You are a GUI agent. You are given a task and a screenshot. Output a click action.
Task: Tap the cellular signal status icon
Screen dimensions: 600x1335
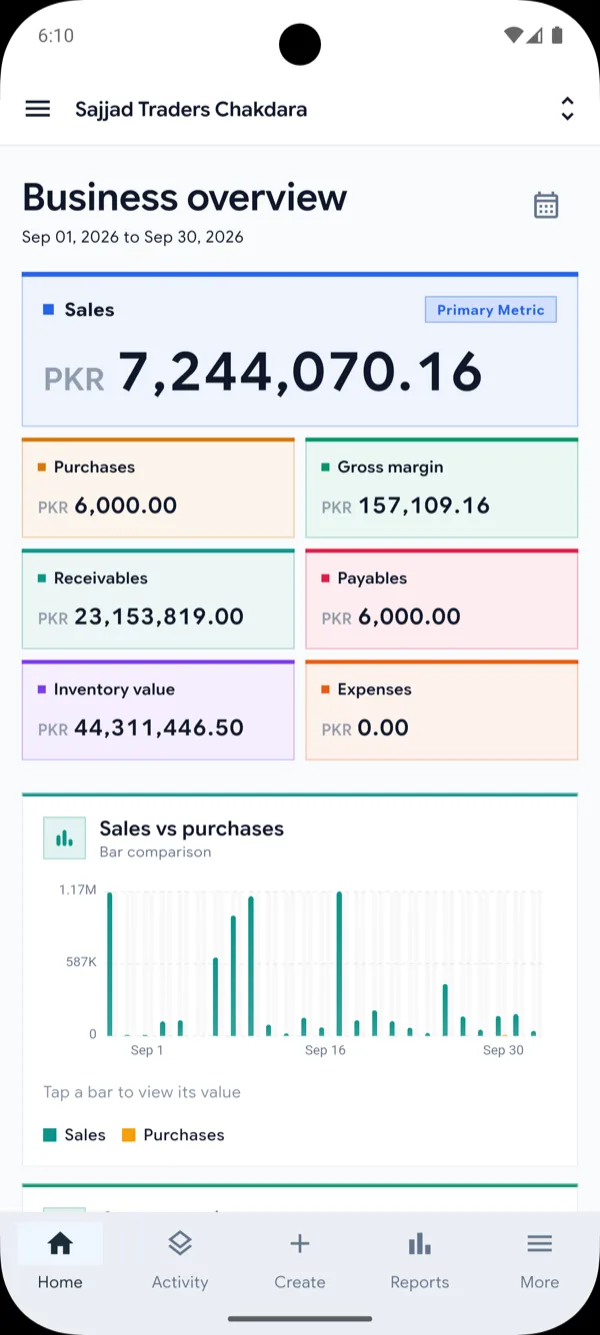(535, 35)
